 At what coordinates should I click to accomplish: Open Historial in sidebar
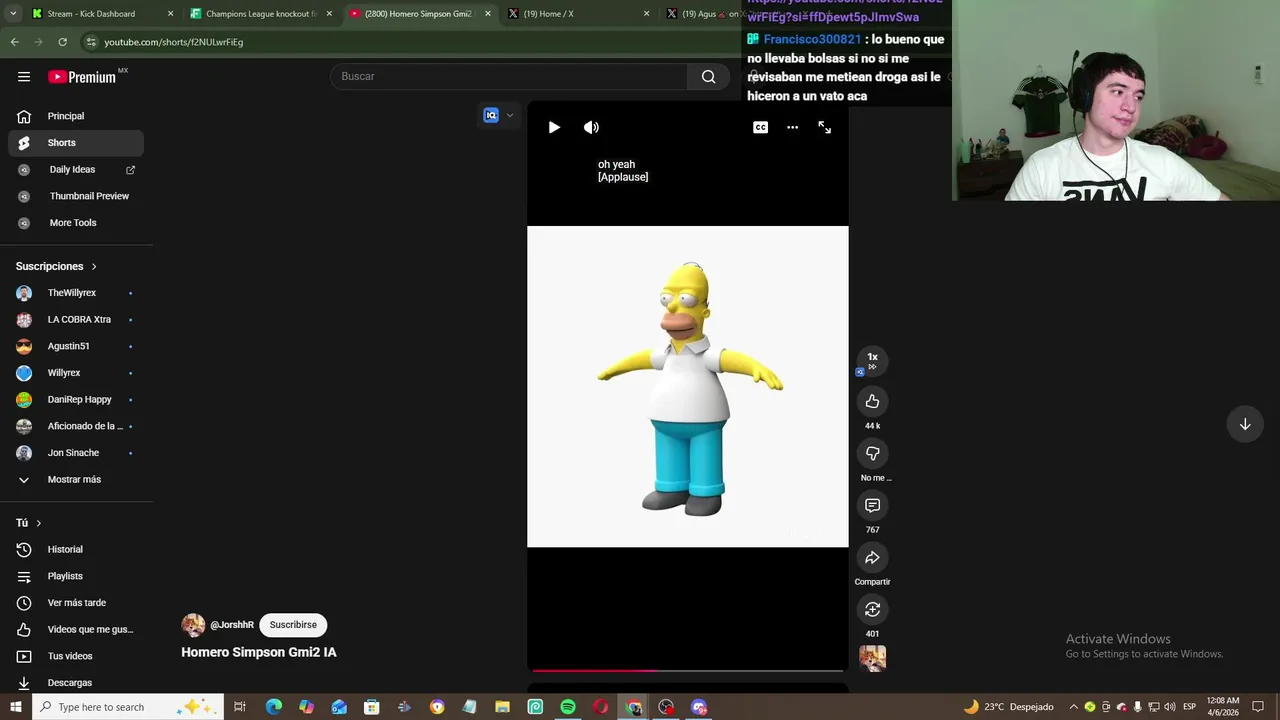pyautogui.click(x=76, y=549)
